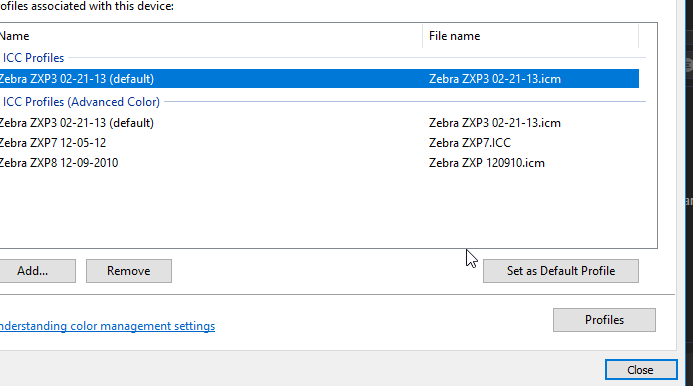Viewport: 693px width, 386px height.
Task: Click highlighted Zebra ZXP3 02-21-13.icm file name
Action: [x=495, y=79]
